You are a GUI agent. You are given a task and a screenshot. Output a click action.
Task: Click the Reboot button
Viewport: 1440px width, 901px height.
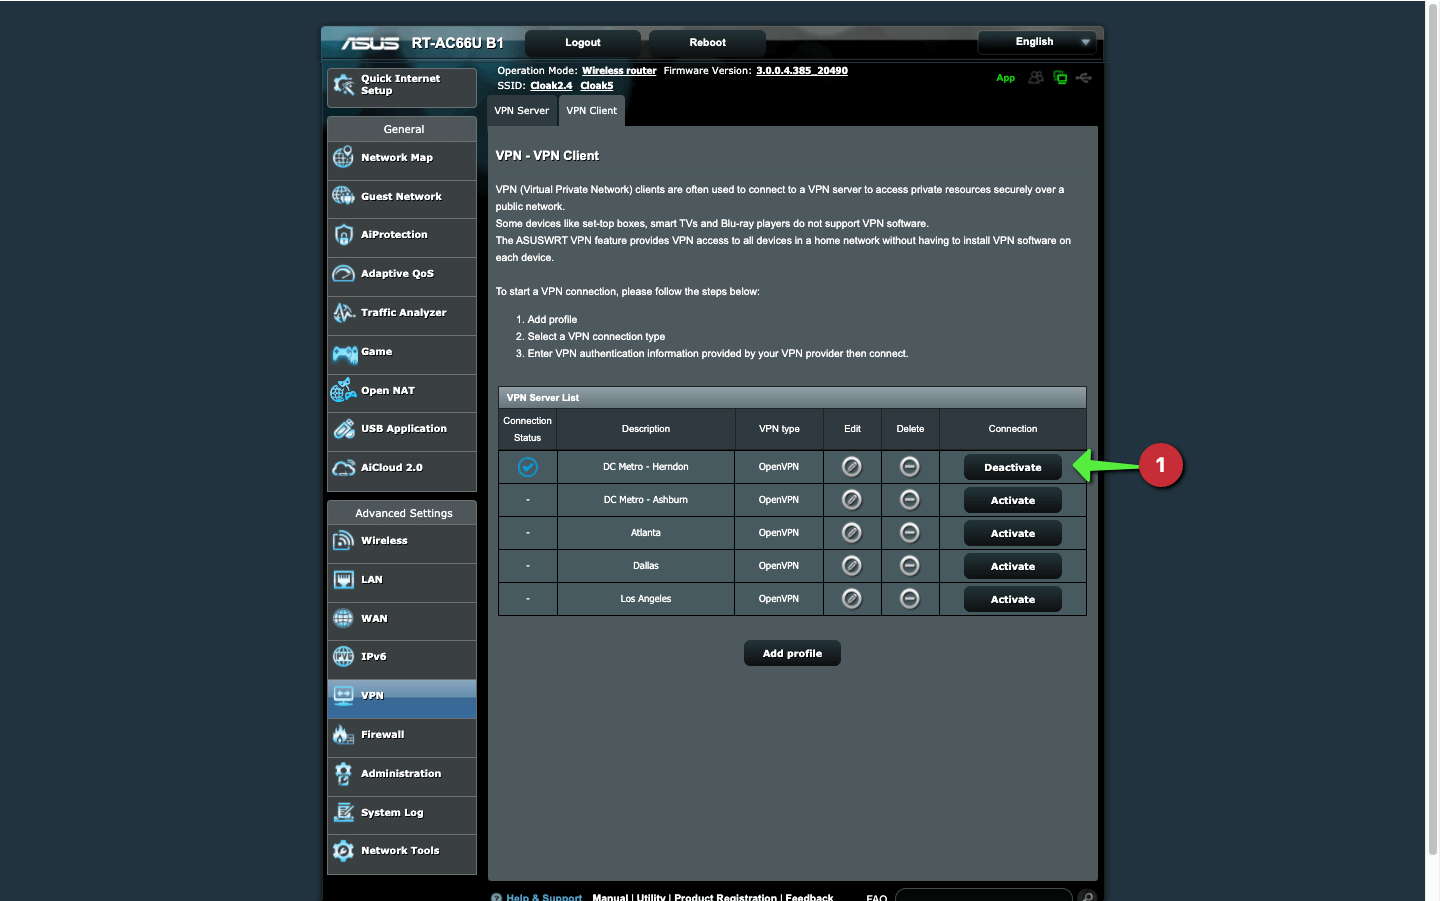708,43
